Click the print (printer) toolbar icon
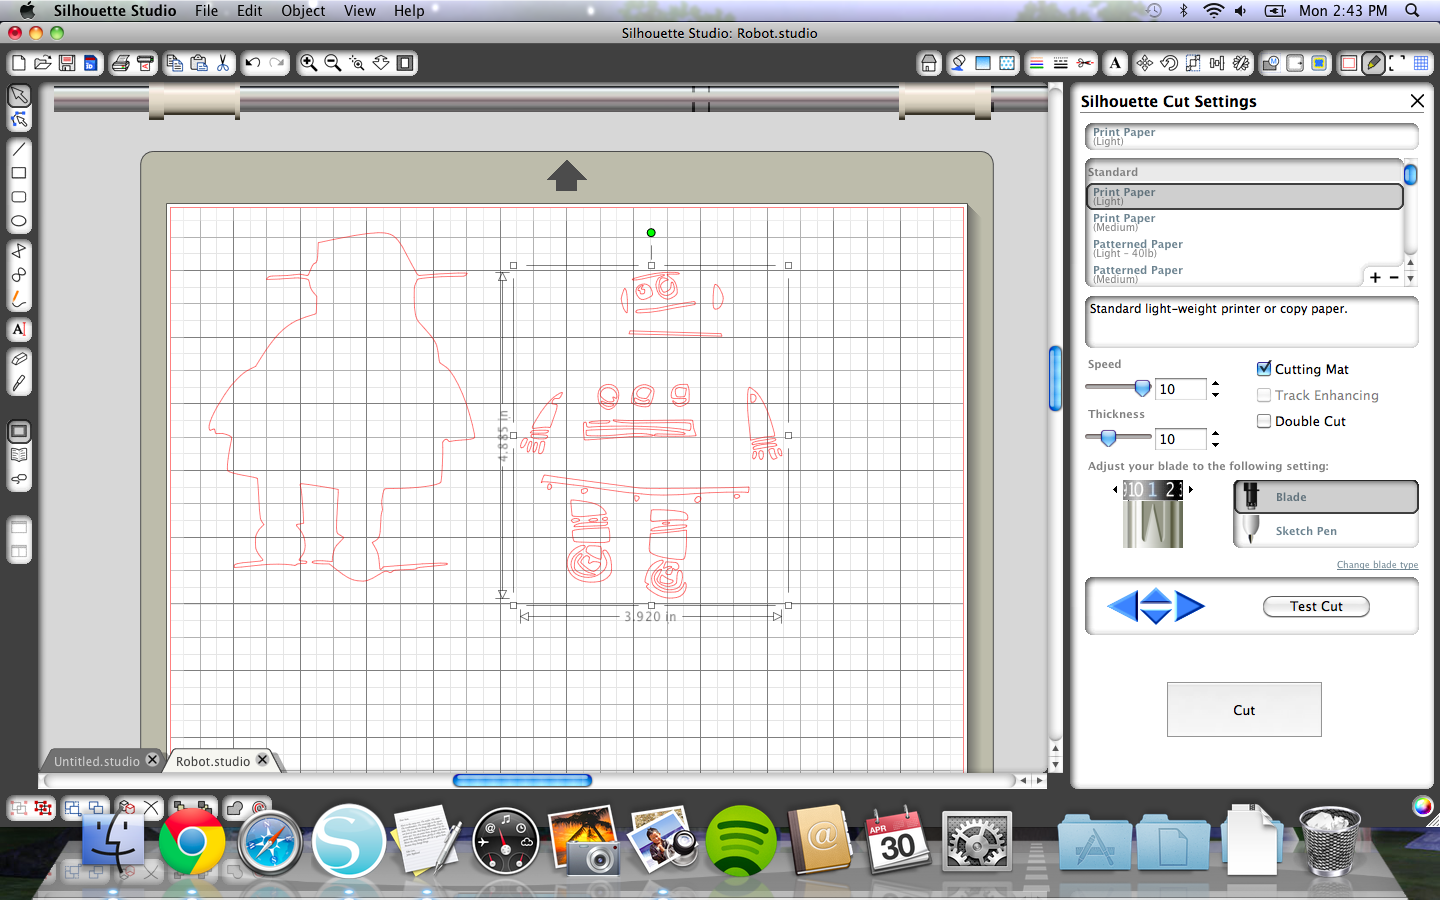1440x900 pixels. pyautogui.click(x=121, y=63)
